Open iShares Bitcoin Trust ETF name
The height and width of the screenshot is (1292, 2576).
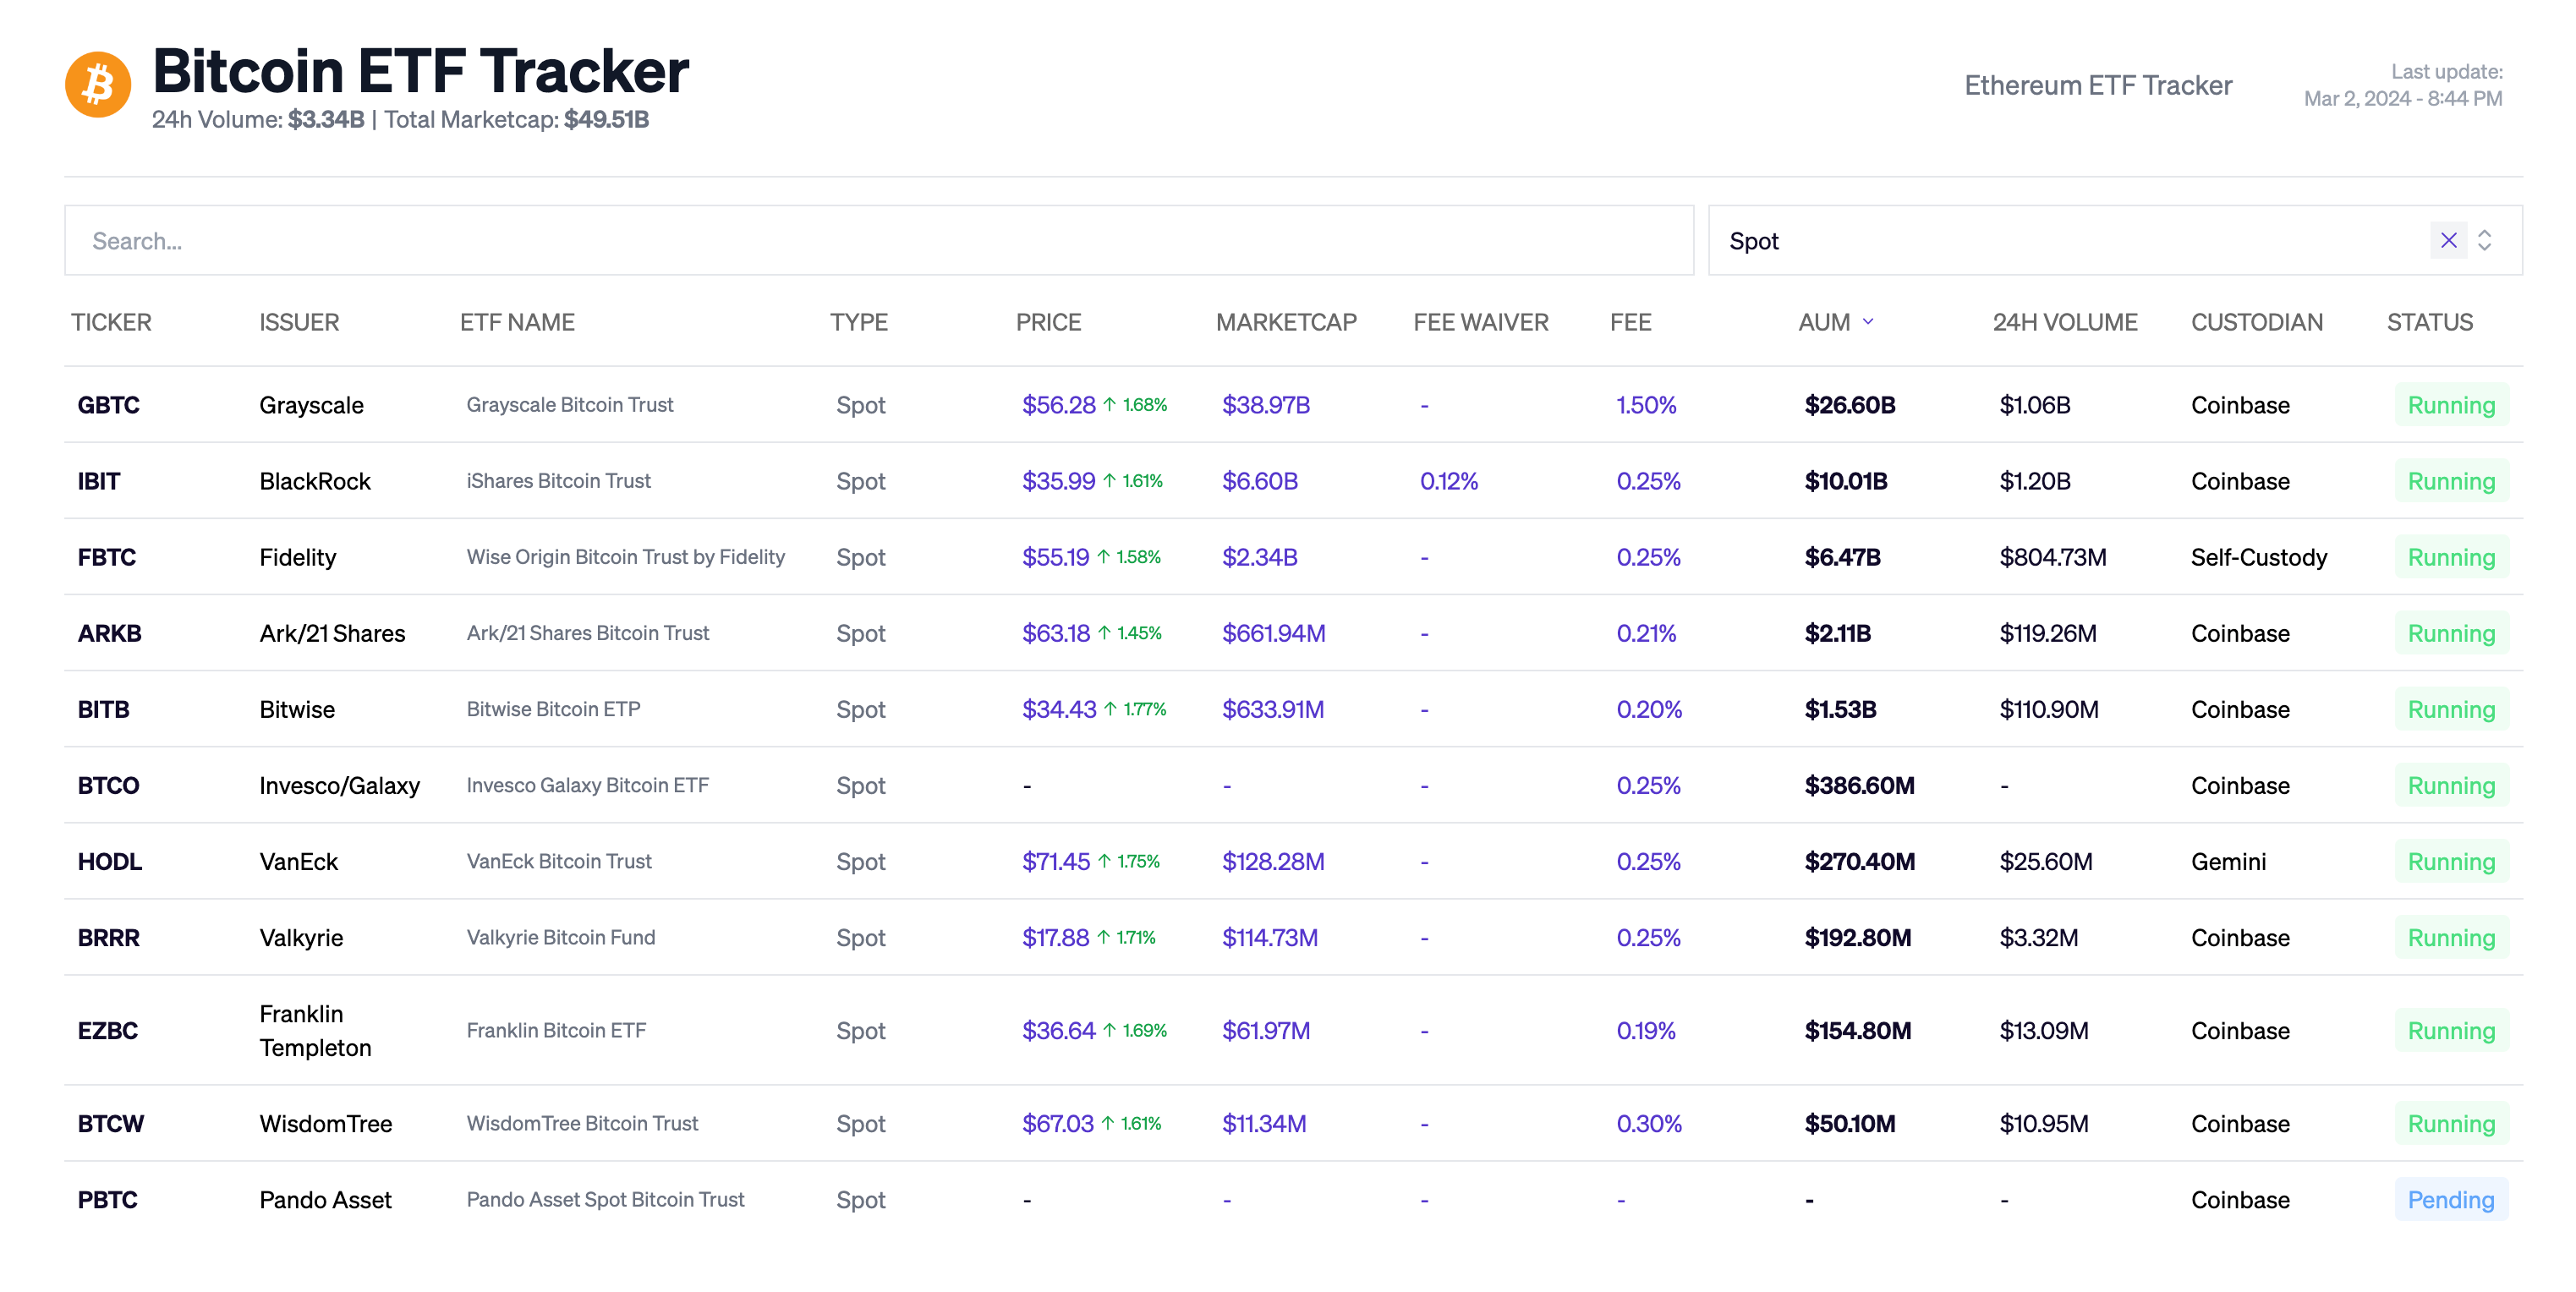(559, 481)
